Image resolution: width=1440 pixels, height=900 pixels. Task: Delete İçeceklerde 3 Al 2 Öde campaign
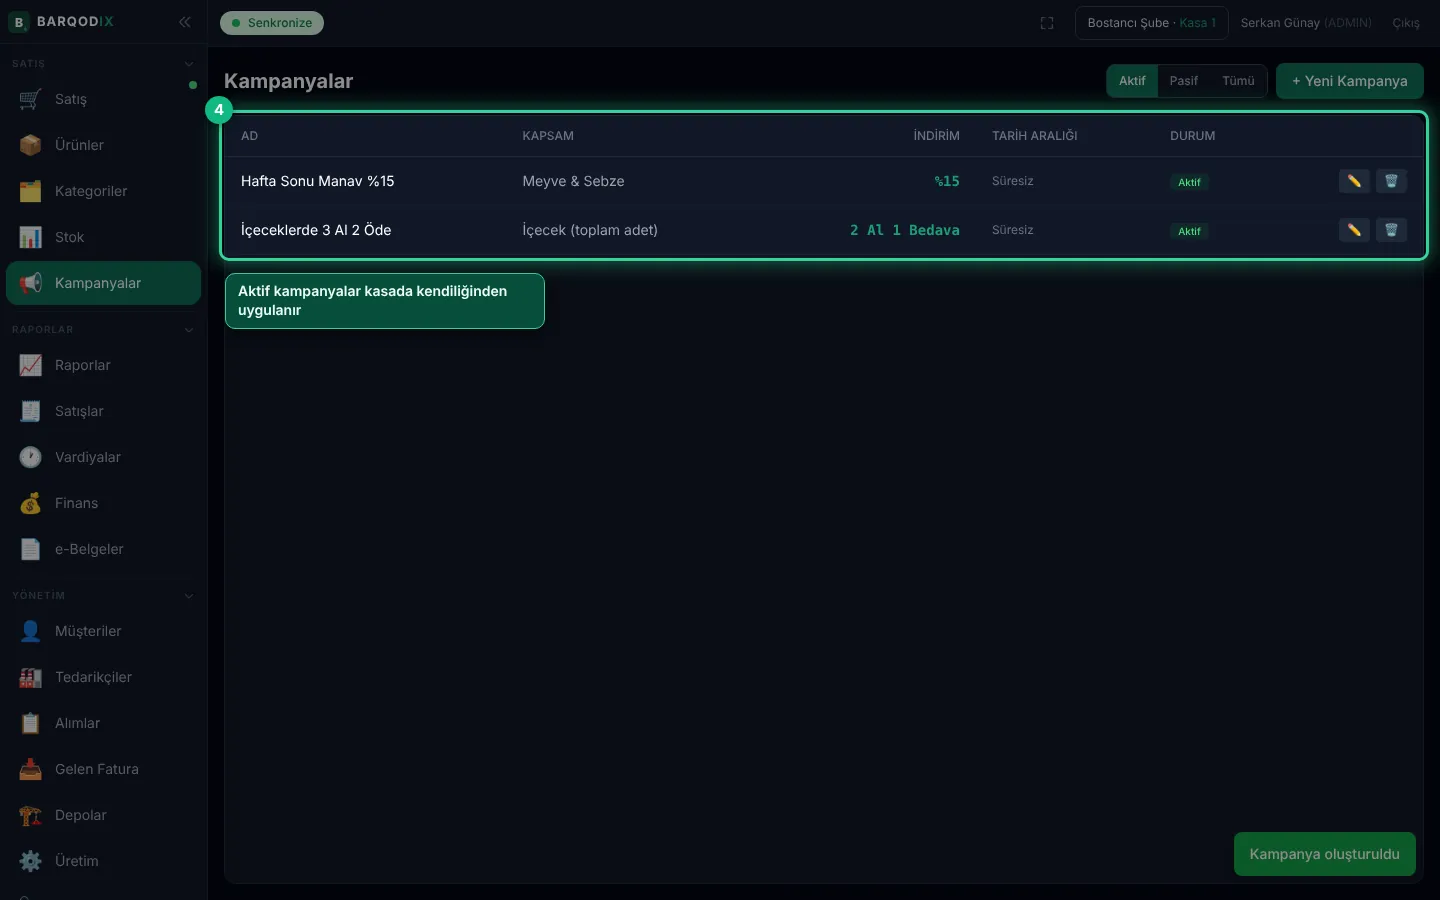1391,230
